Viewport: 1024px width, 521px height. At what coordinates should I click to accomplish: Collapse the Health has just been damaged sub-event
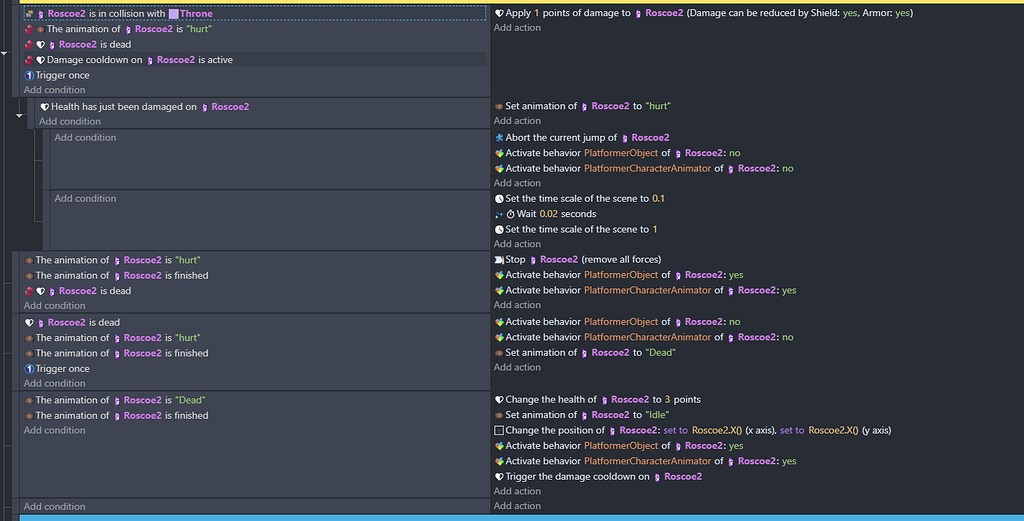19,115
